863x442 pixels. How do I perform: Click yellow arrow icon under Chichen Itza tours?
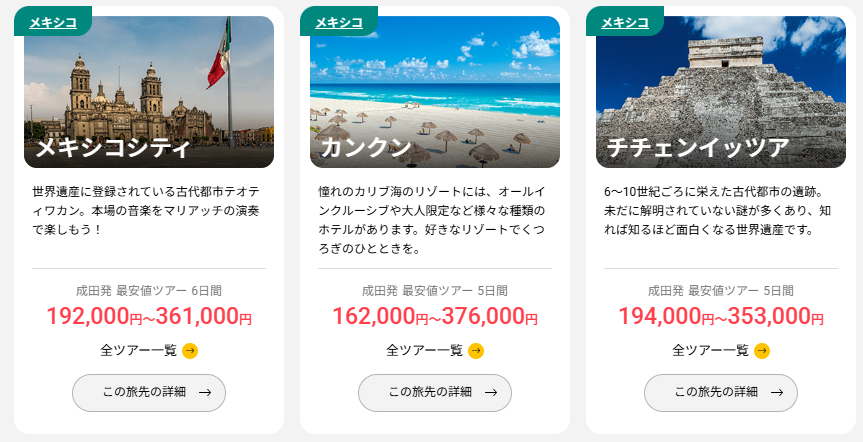(762, 350)
